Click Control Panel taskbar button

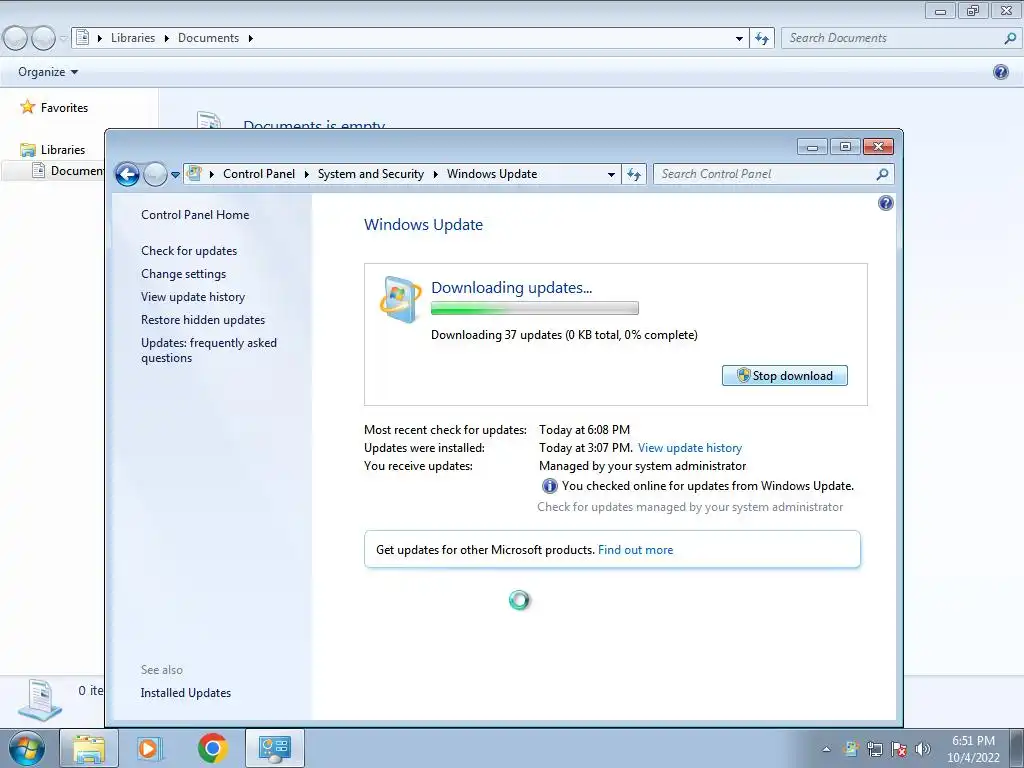click(274, 748)
